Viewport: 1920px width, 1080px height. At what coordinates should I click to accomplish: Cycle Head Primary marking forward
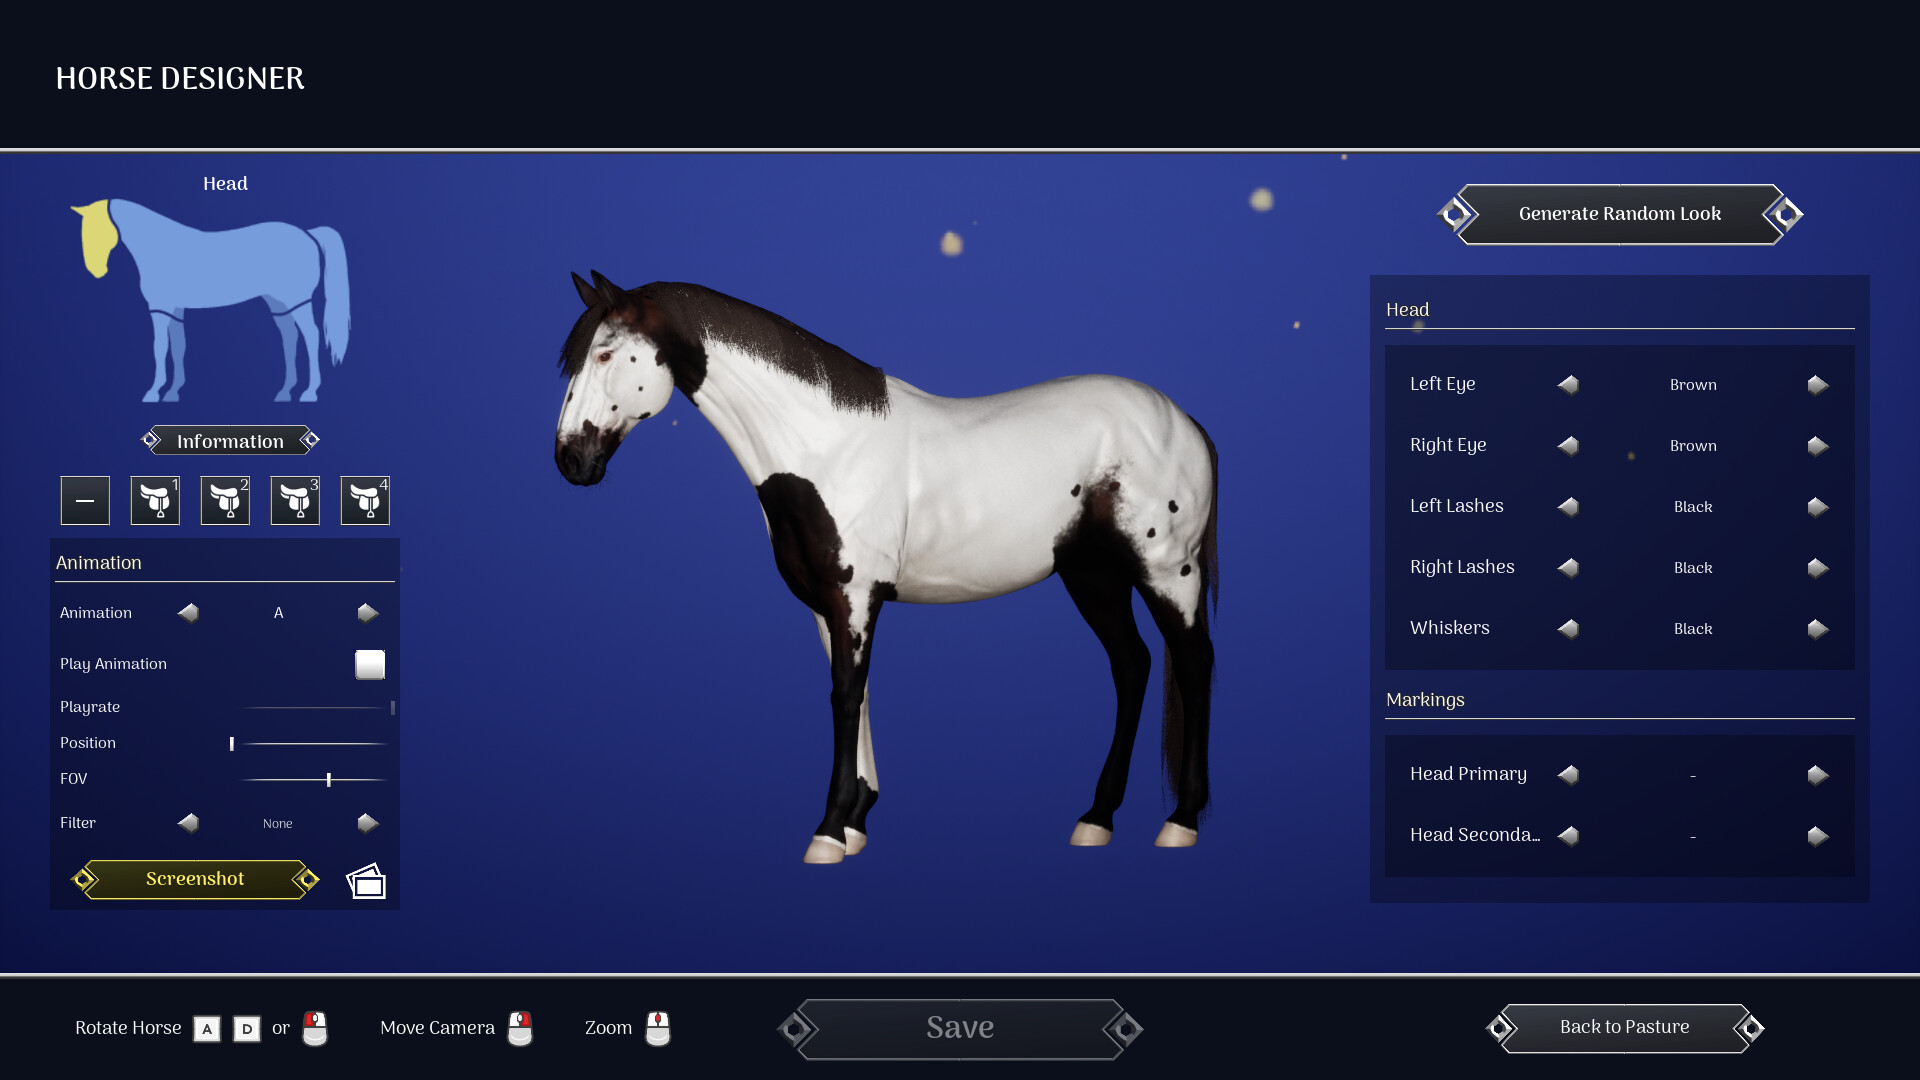point(1817,775)
